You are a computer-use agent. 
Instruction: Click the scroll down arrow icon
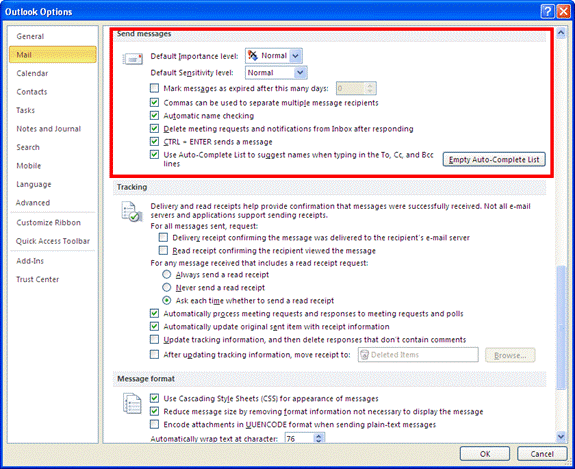pos(561,436)
